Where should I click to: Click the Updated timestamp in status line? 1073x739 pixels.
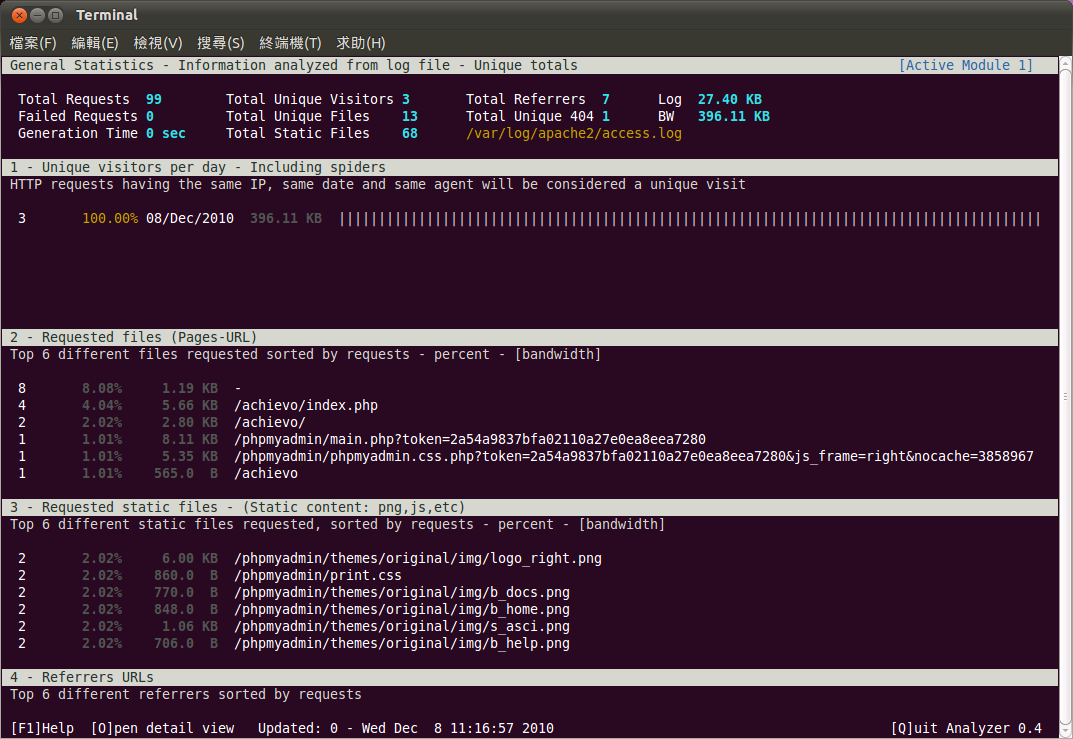[x=406, y=728]
